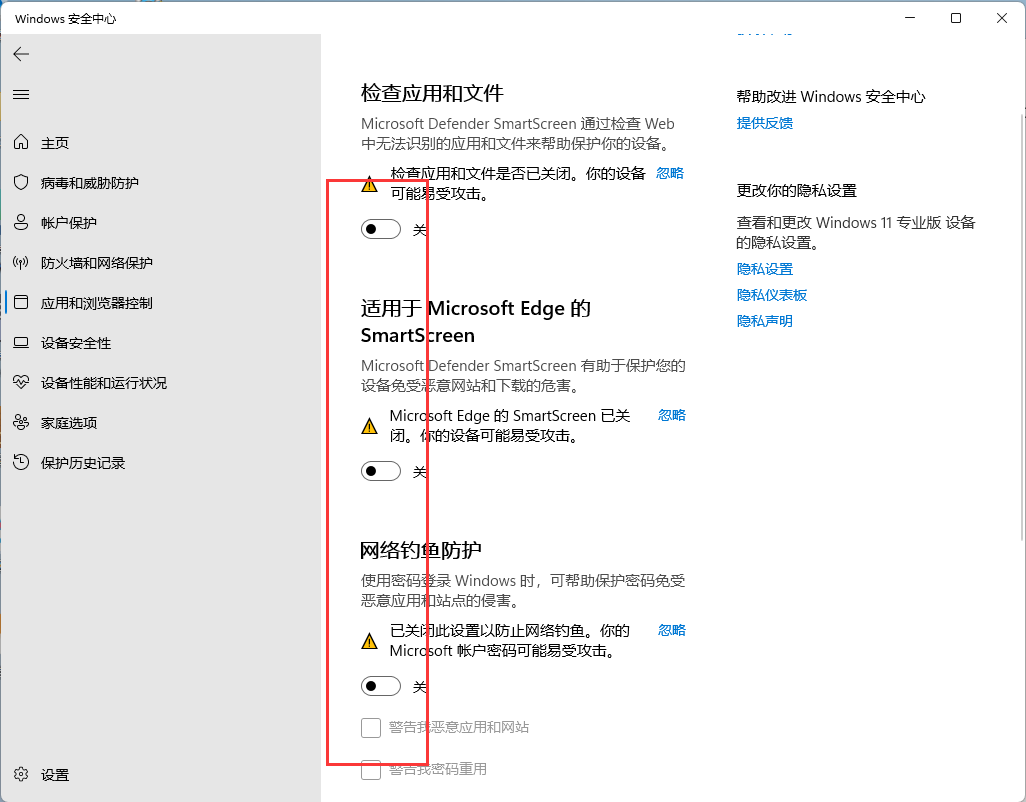
Task: Click the 隐私声明 link
Action: 765,321
